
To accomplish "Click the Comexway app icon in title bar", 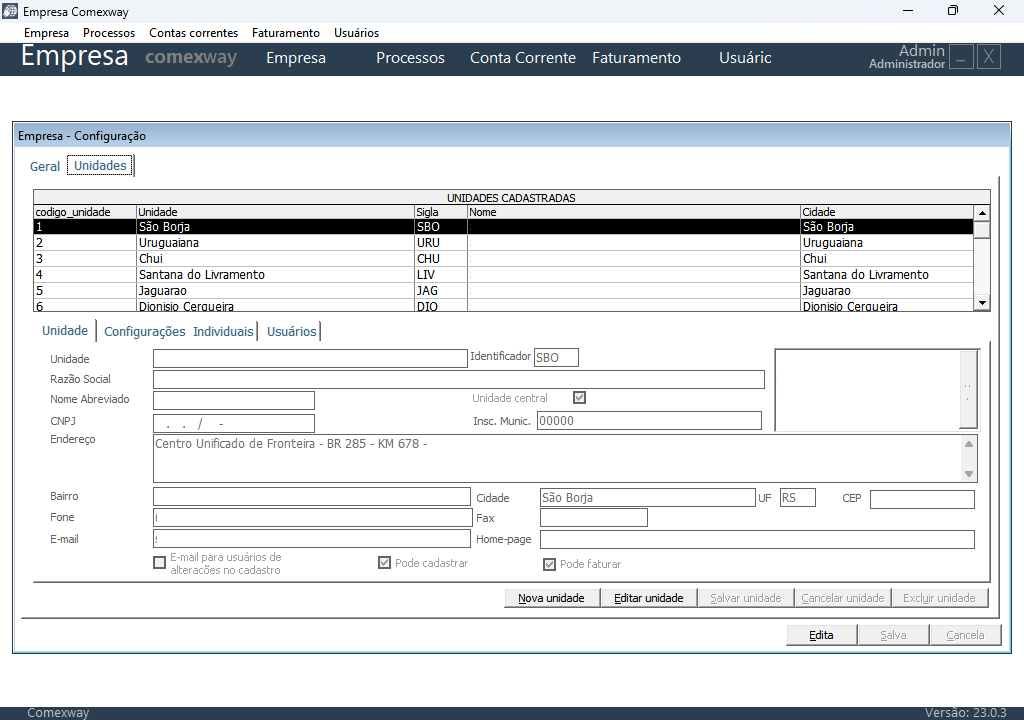I will click(x=10, y=11).
